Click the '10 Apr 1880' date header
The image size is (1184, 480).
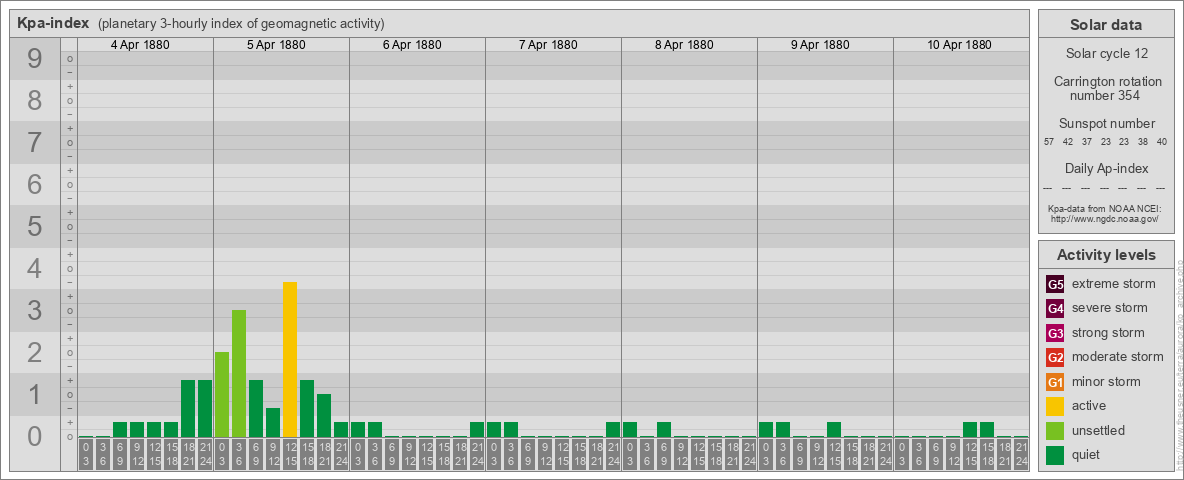pos(959,45)
